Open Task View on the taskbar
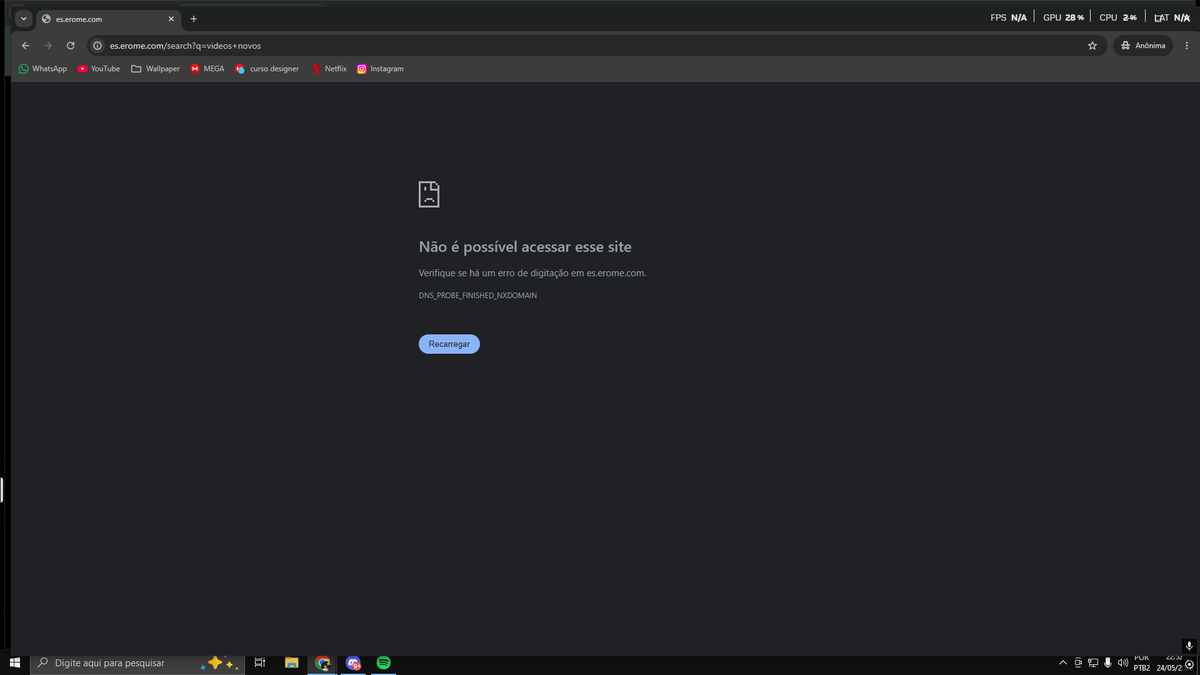 pos(259,663)
